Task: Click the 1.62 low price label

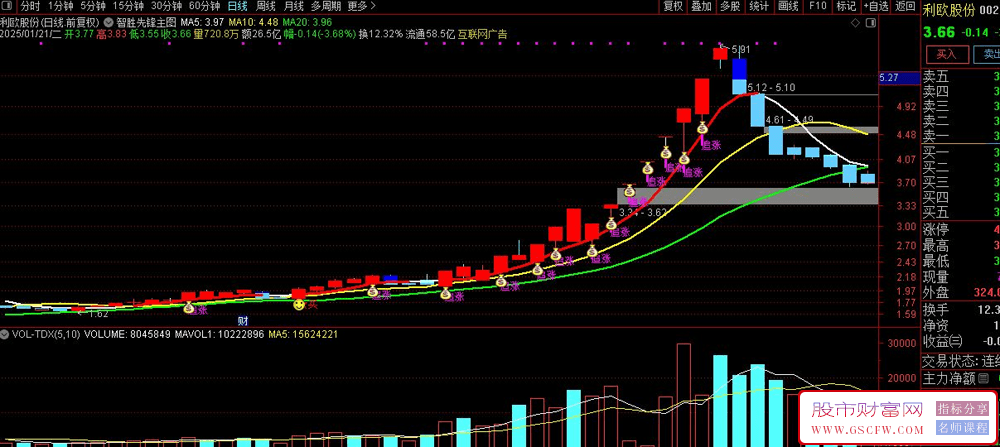Action: 98,314
